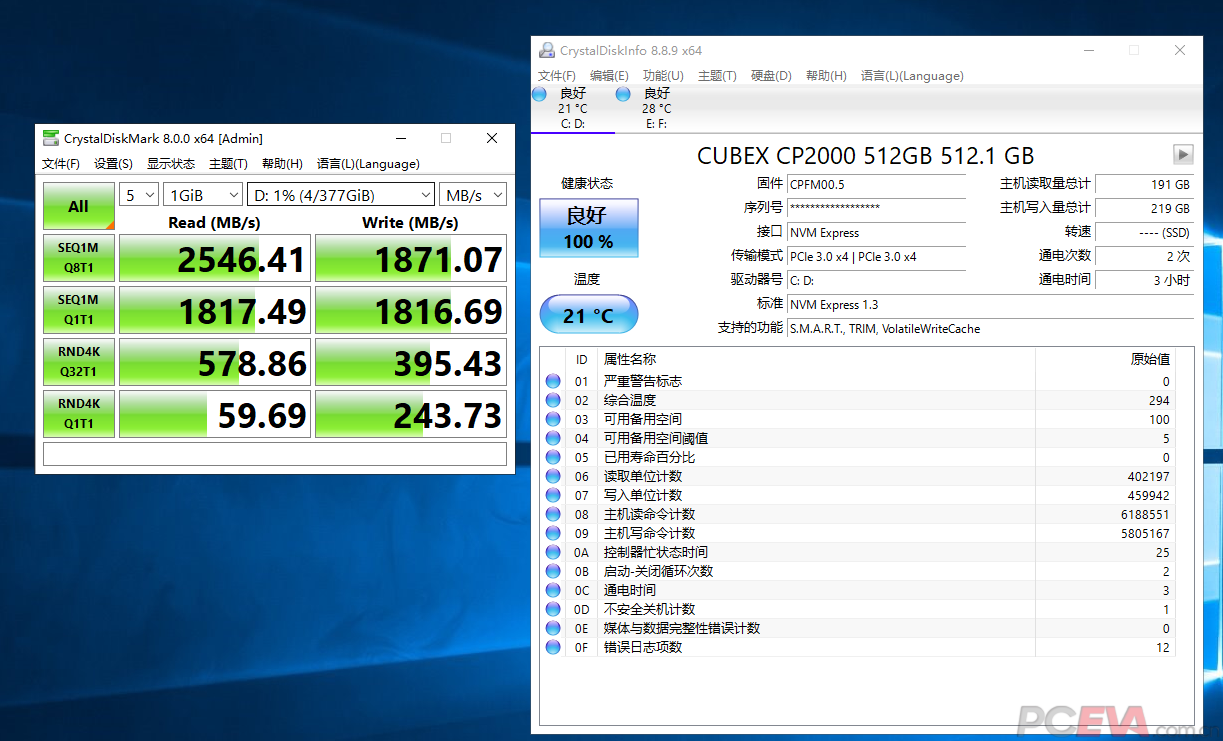Click the empty comment field in CrystalDiskMark

(275, 454)
